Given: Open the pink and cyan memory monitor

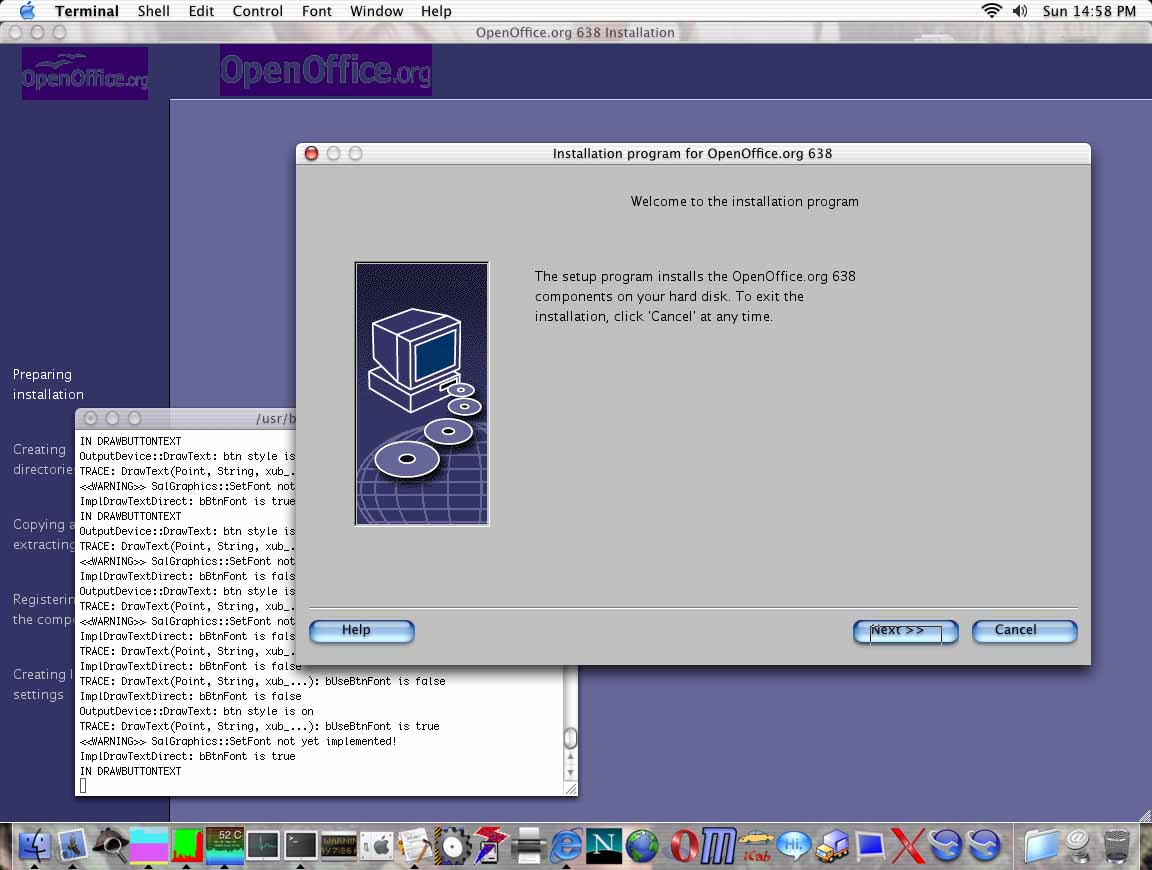Looking at the screenshot, I should [148, 845].
